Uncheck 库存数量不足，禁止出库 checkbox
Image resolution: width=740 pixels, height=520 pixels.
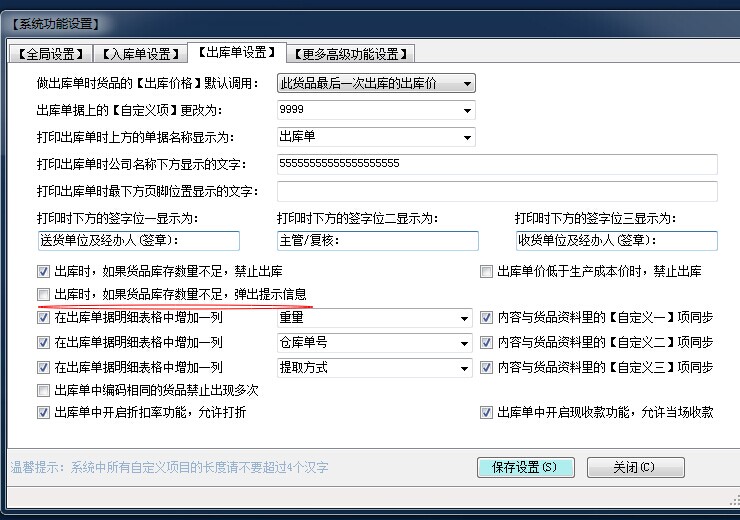[x=43, y=271]
